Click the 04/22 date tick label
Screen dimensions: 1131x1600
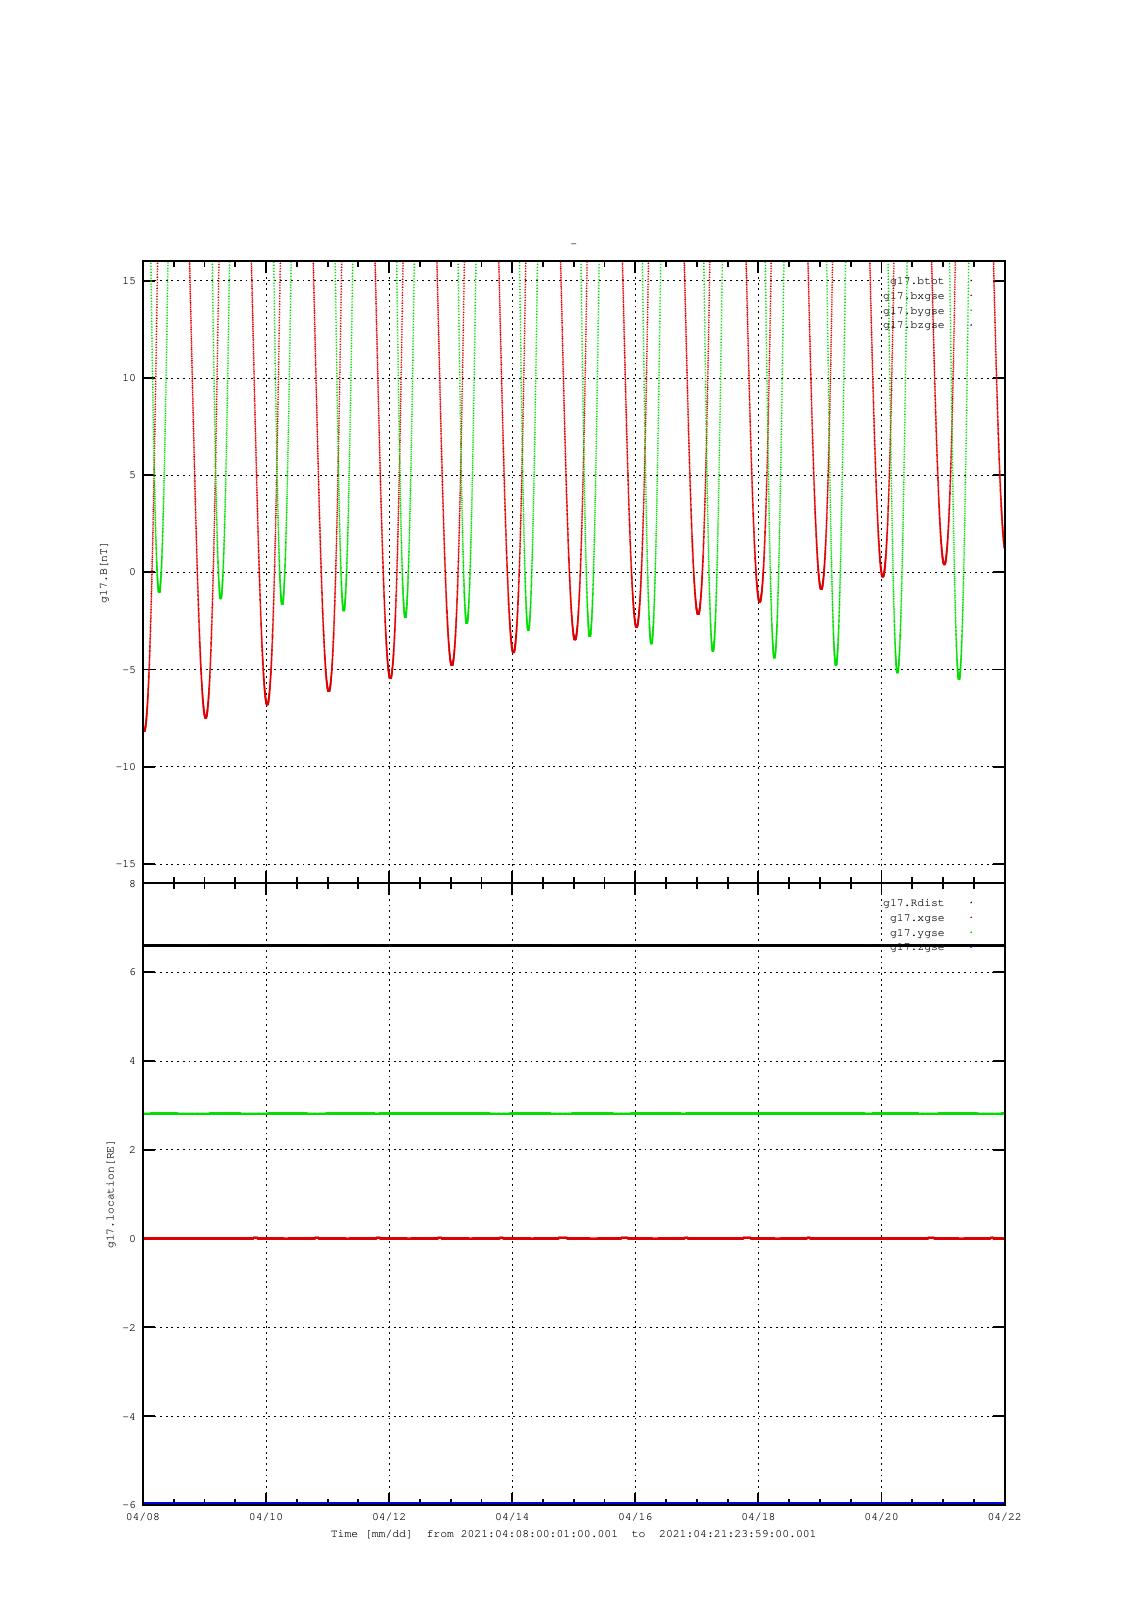[1004, 1517]
